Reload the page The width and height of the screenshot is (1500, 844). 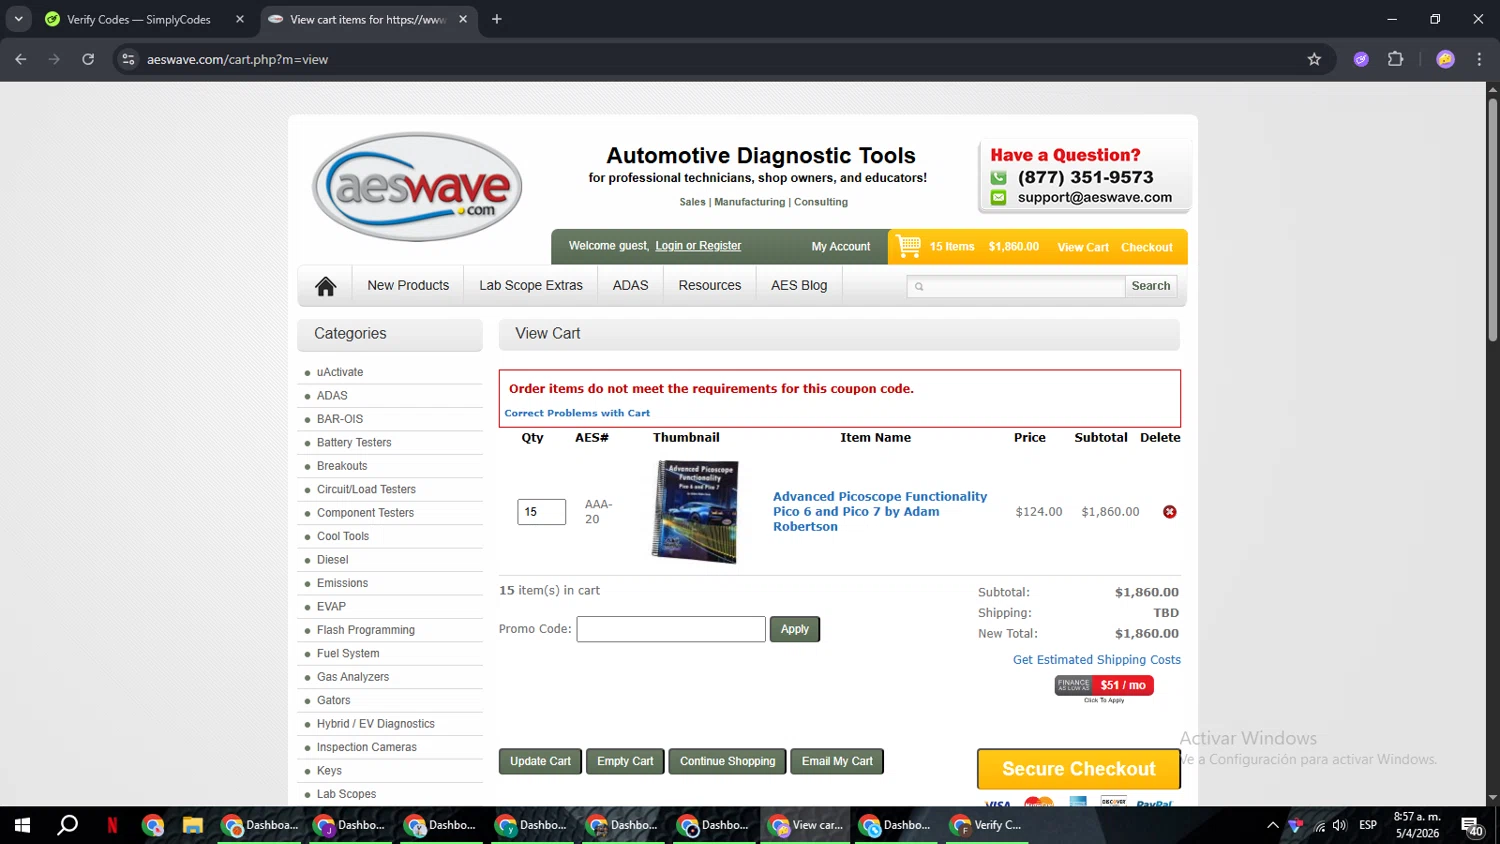[88, 59]
